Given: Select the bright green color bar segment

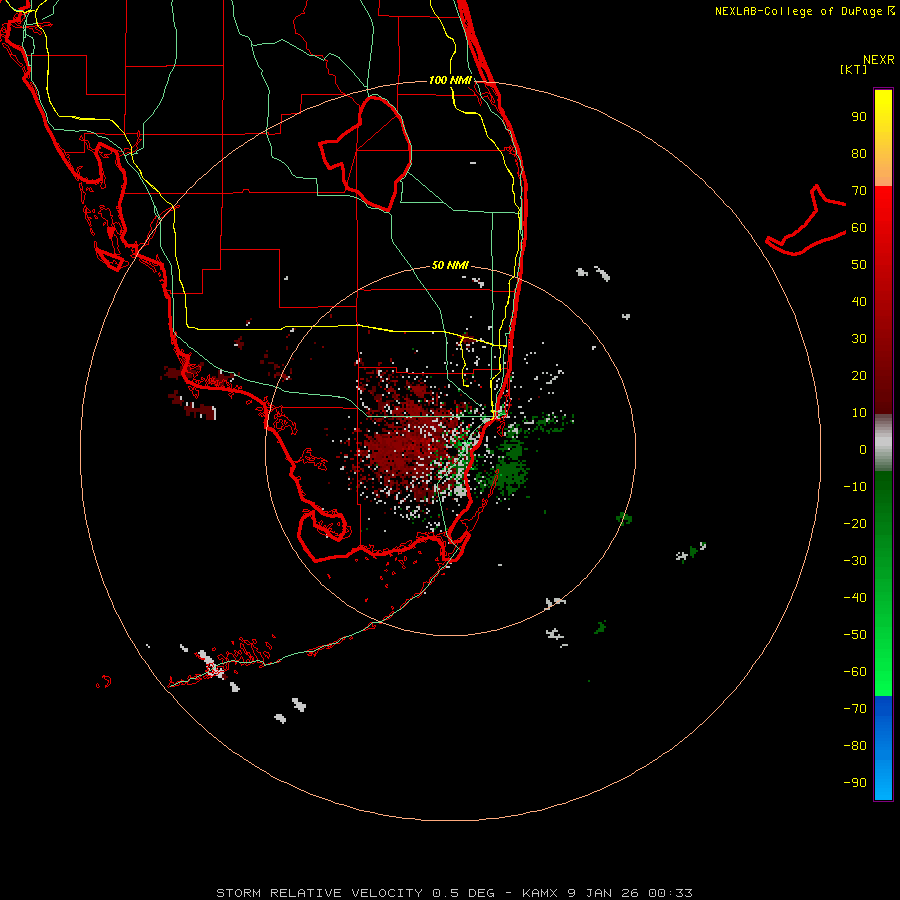Looking at the screenshot, I should pos(883,584).
